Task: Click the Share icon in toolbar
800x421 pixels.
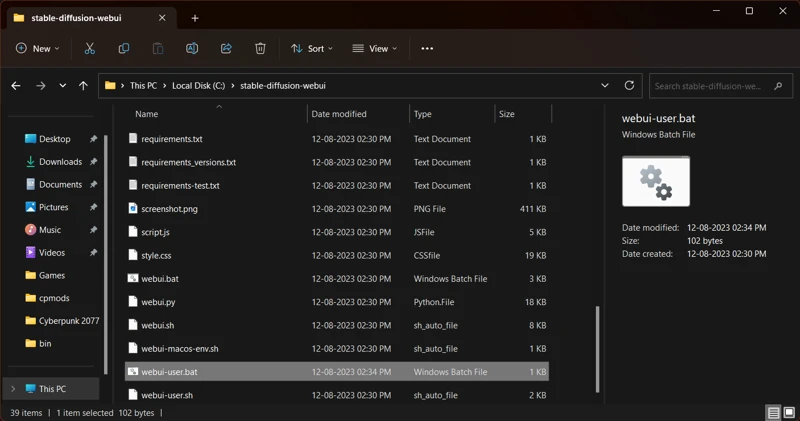Action: [226, 48]
